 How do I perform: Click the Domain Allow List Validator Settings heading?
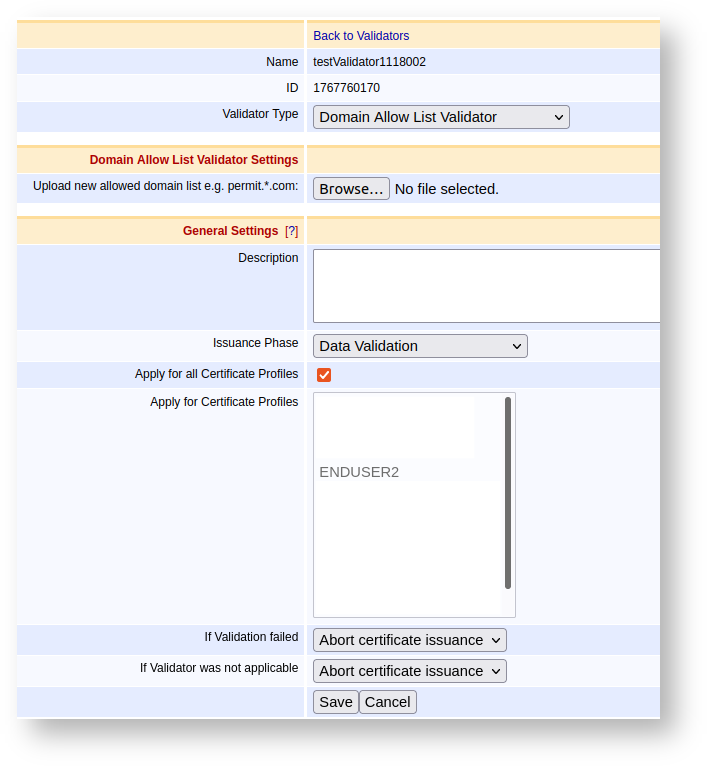coord(194,160)
